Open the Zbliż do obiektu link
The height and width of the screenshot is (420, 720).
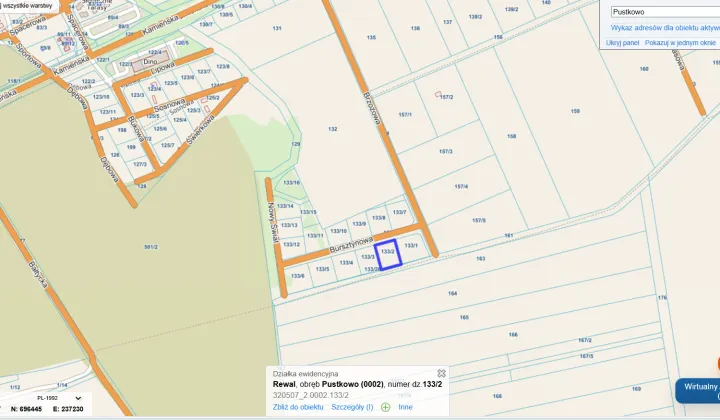[x=298, y=407]
